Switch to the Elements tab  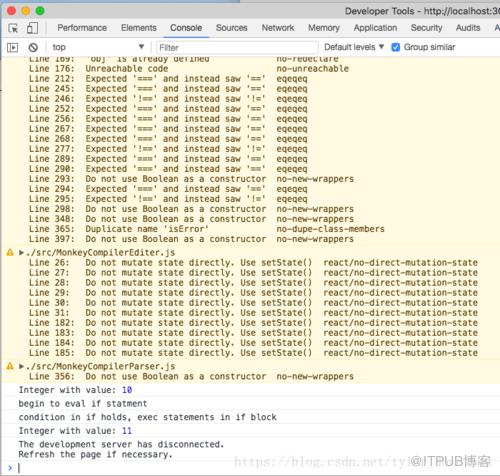[x=139, y=28]
